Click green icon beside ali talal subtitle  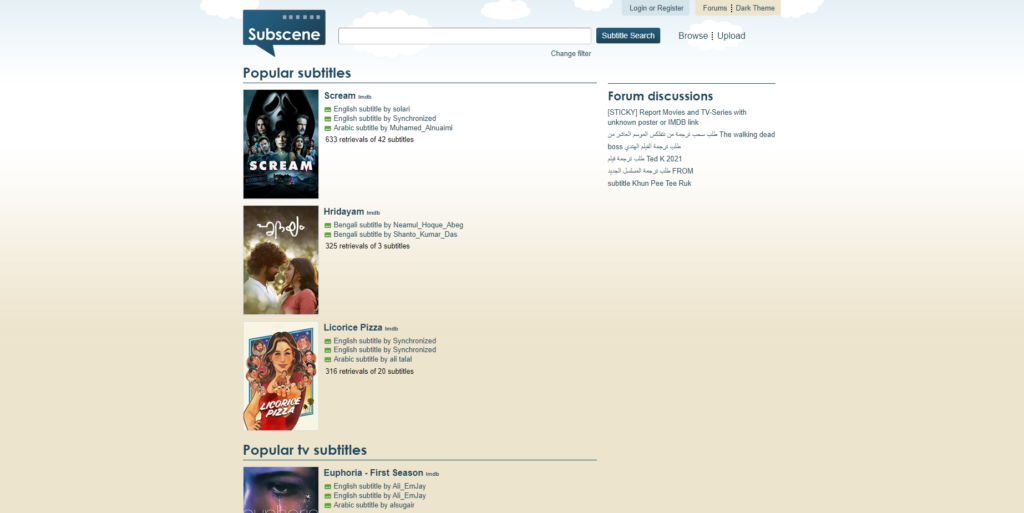(328, 360)
